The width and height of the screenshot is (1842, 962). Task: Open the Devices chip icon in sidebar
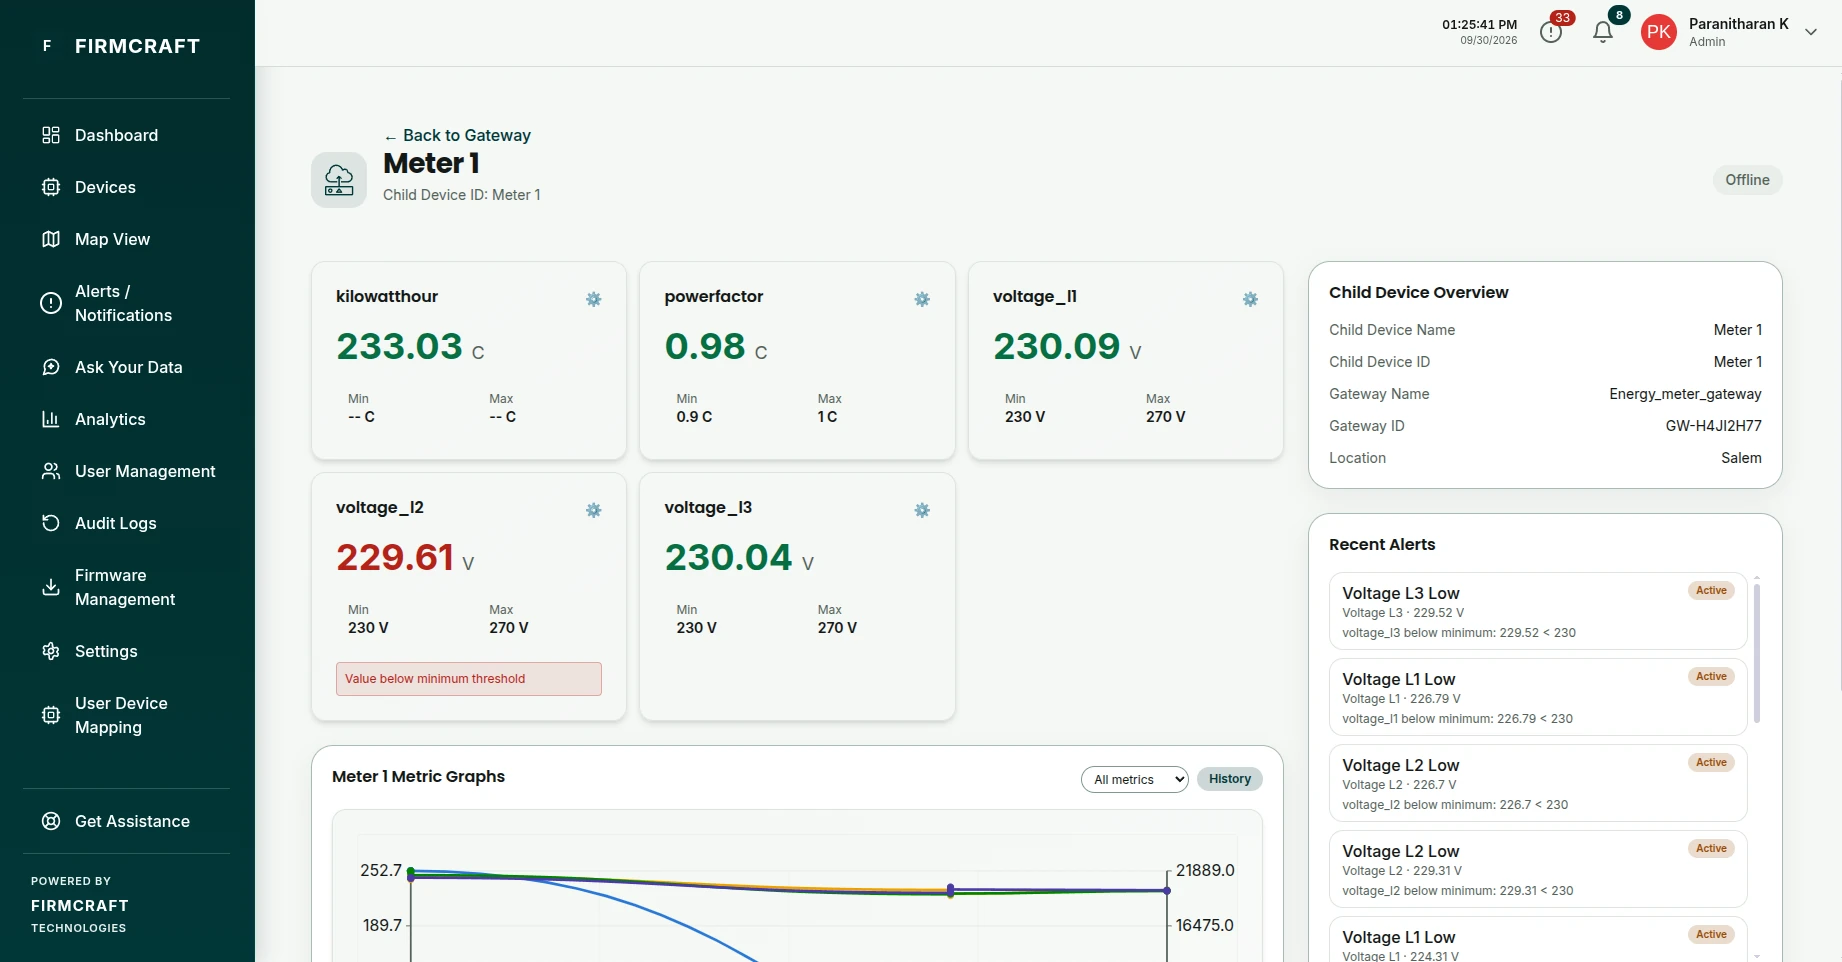pos(51,187)
